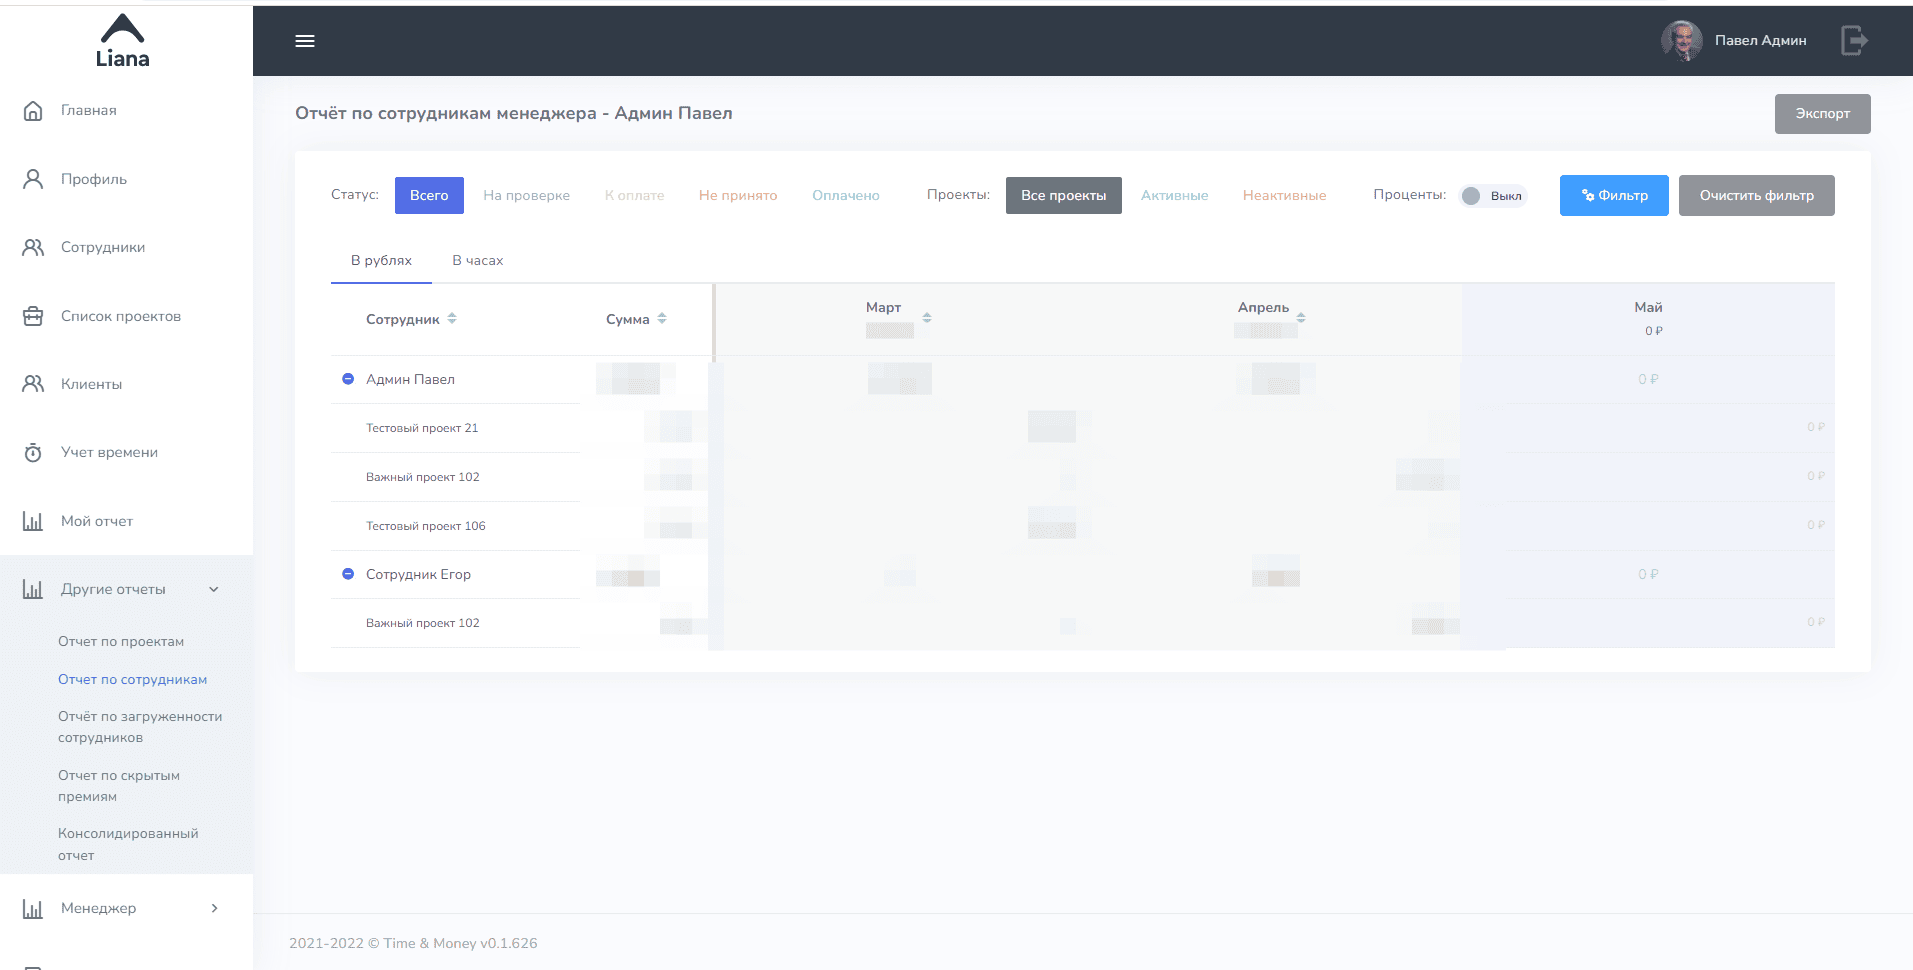Collapse the Админ Павел row
The image size is (1913, 970).
pos(348,379)
